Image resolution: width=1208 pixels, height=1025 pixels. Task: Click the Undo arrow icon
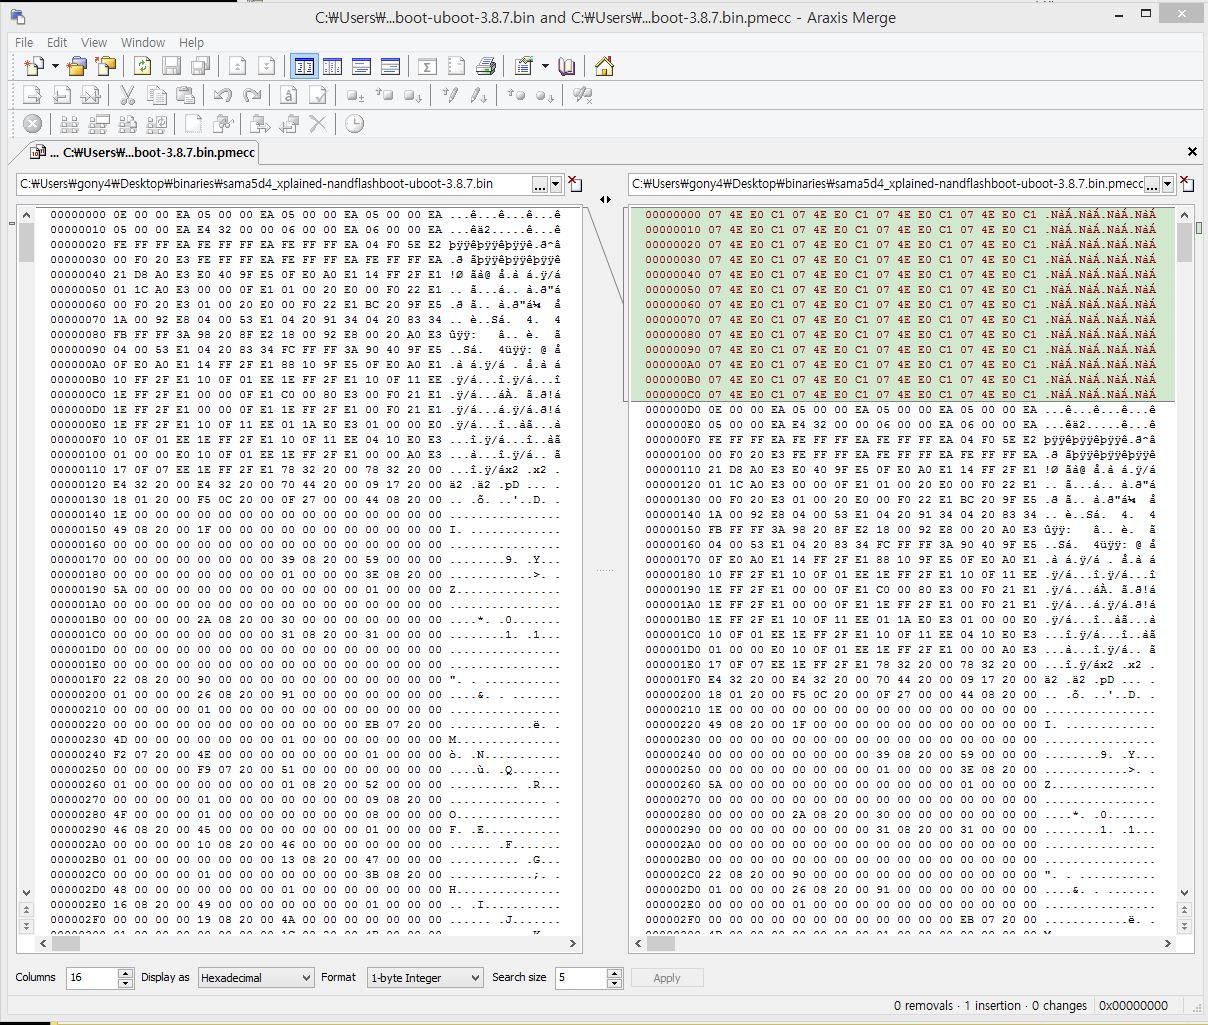pos(223,95)
